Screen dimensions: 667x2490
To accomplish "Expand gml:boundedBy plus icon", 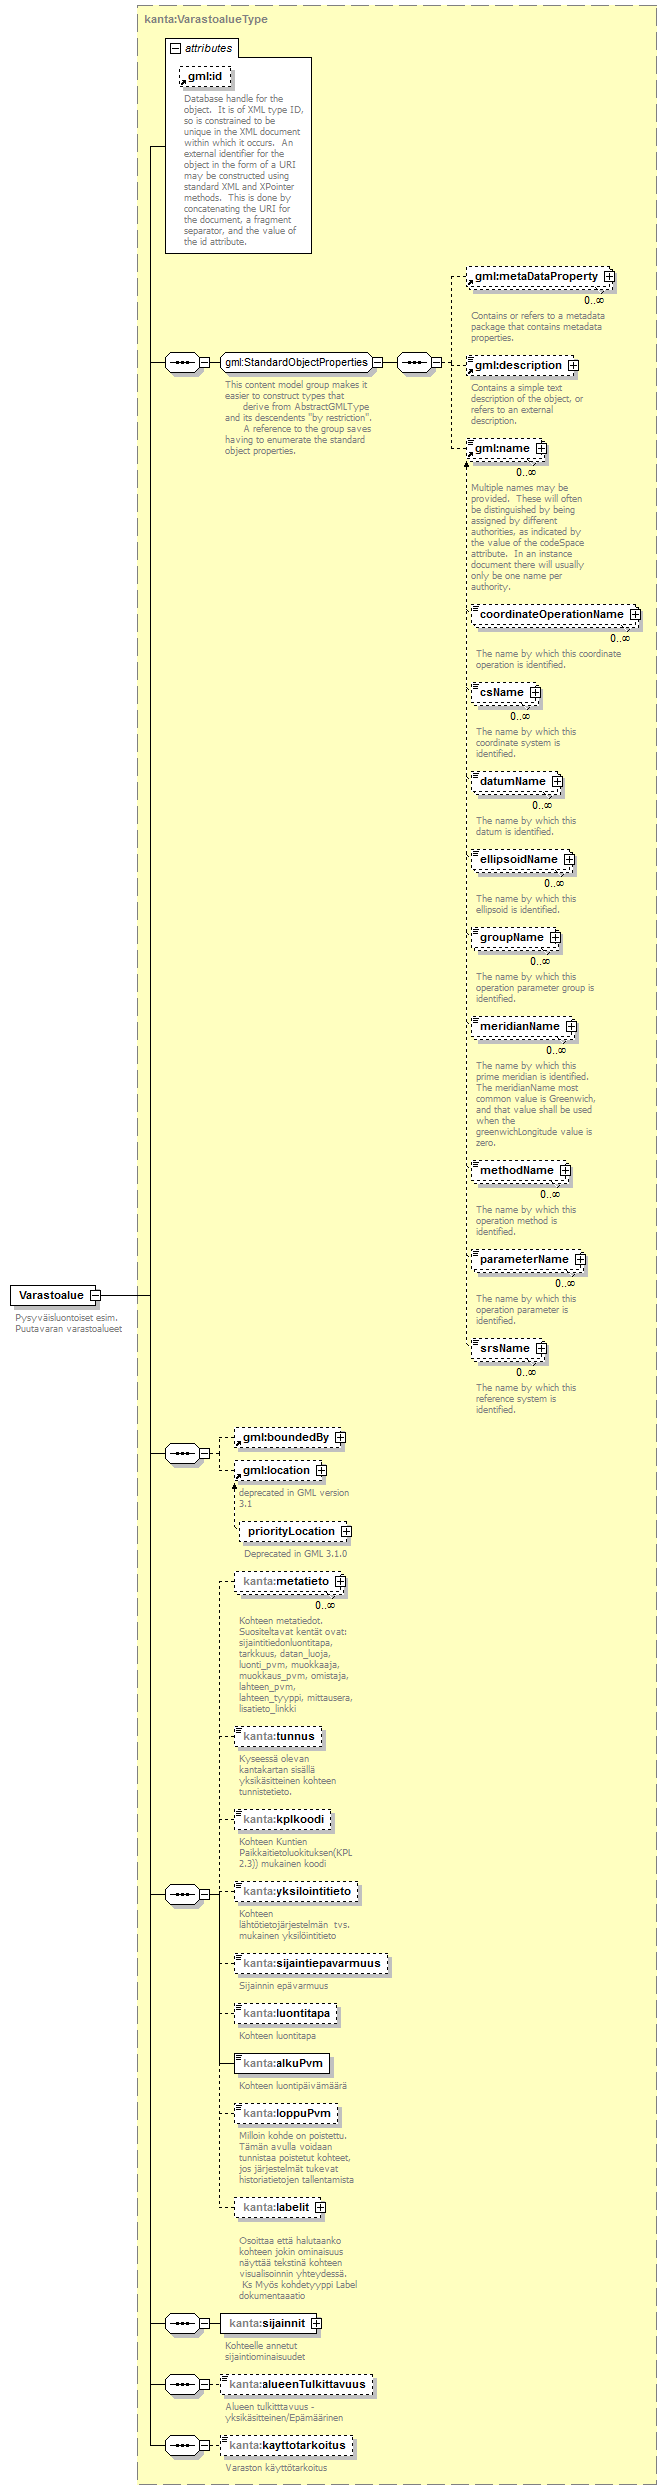I will [x=340, y=1437].
